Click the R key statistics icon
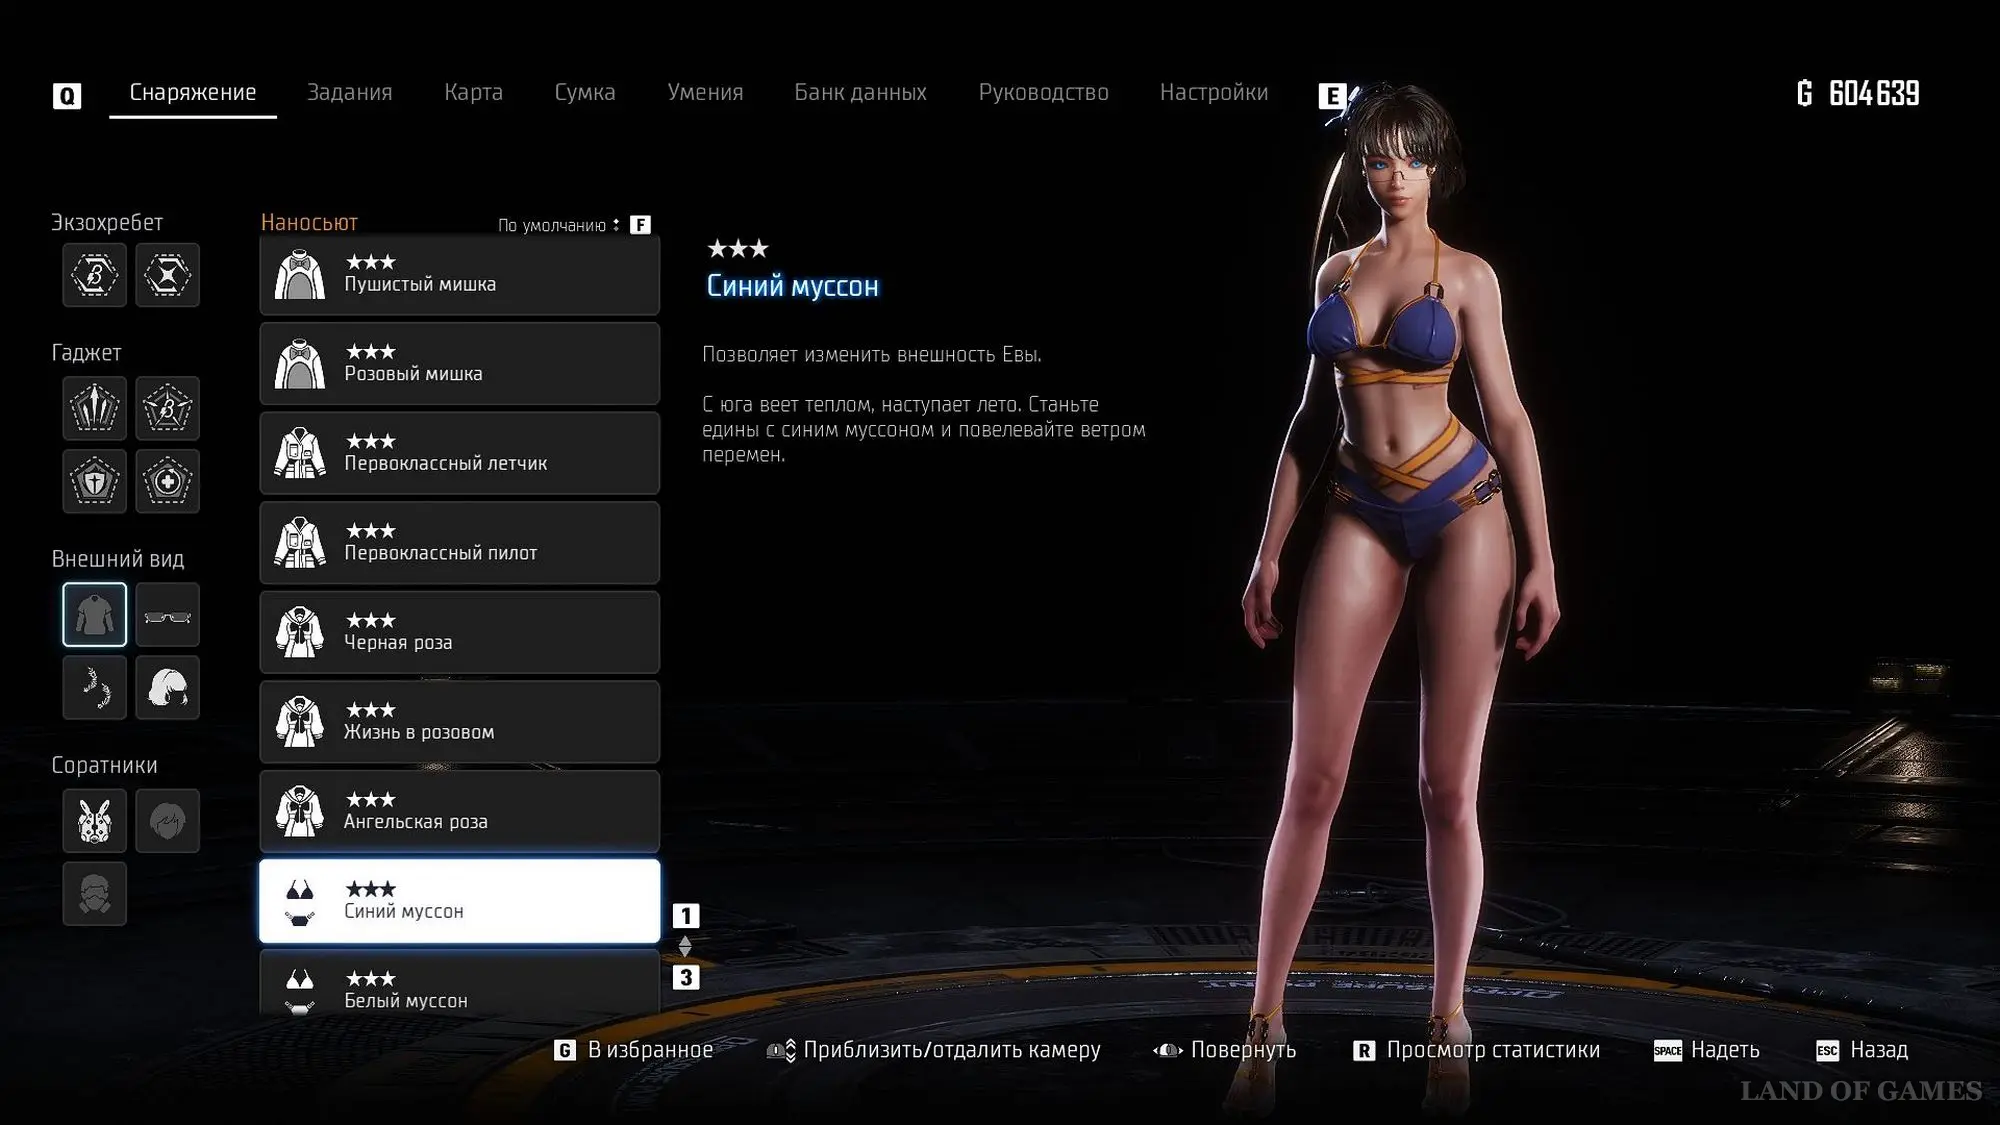Image resolution: width=2000 pixels, height=1125 pixels. coord(1364,1050)
